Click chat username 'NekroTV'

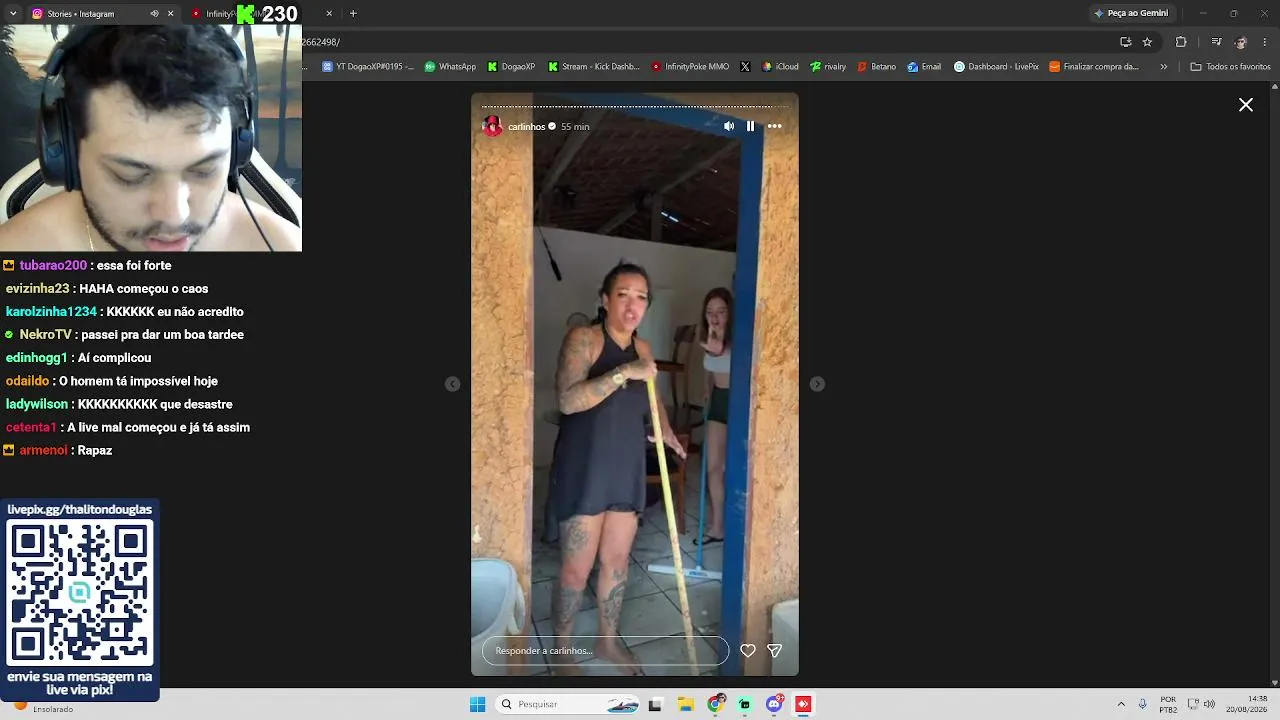click(45, 335)
